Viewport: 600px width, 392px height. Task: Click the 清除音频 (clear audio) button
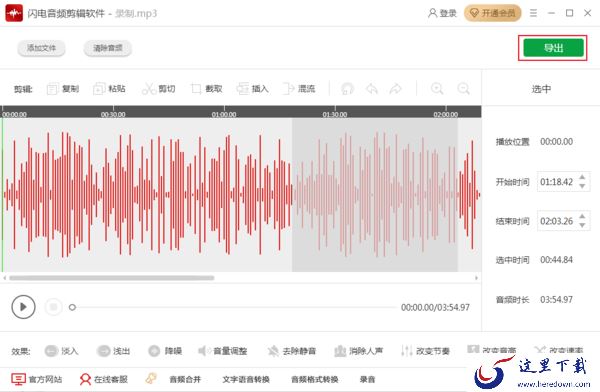(x=108, y=48)
